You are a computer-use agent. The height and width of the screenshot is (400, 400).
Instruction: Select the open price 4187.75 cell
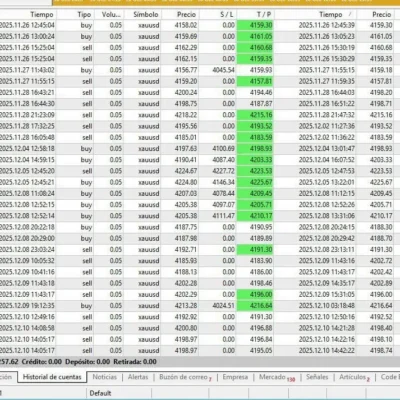186,227
